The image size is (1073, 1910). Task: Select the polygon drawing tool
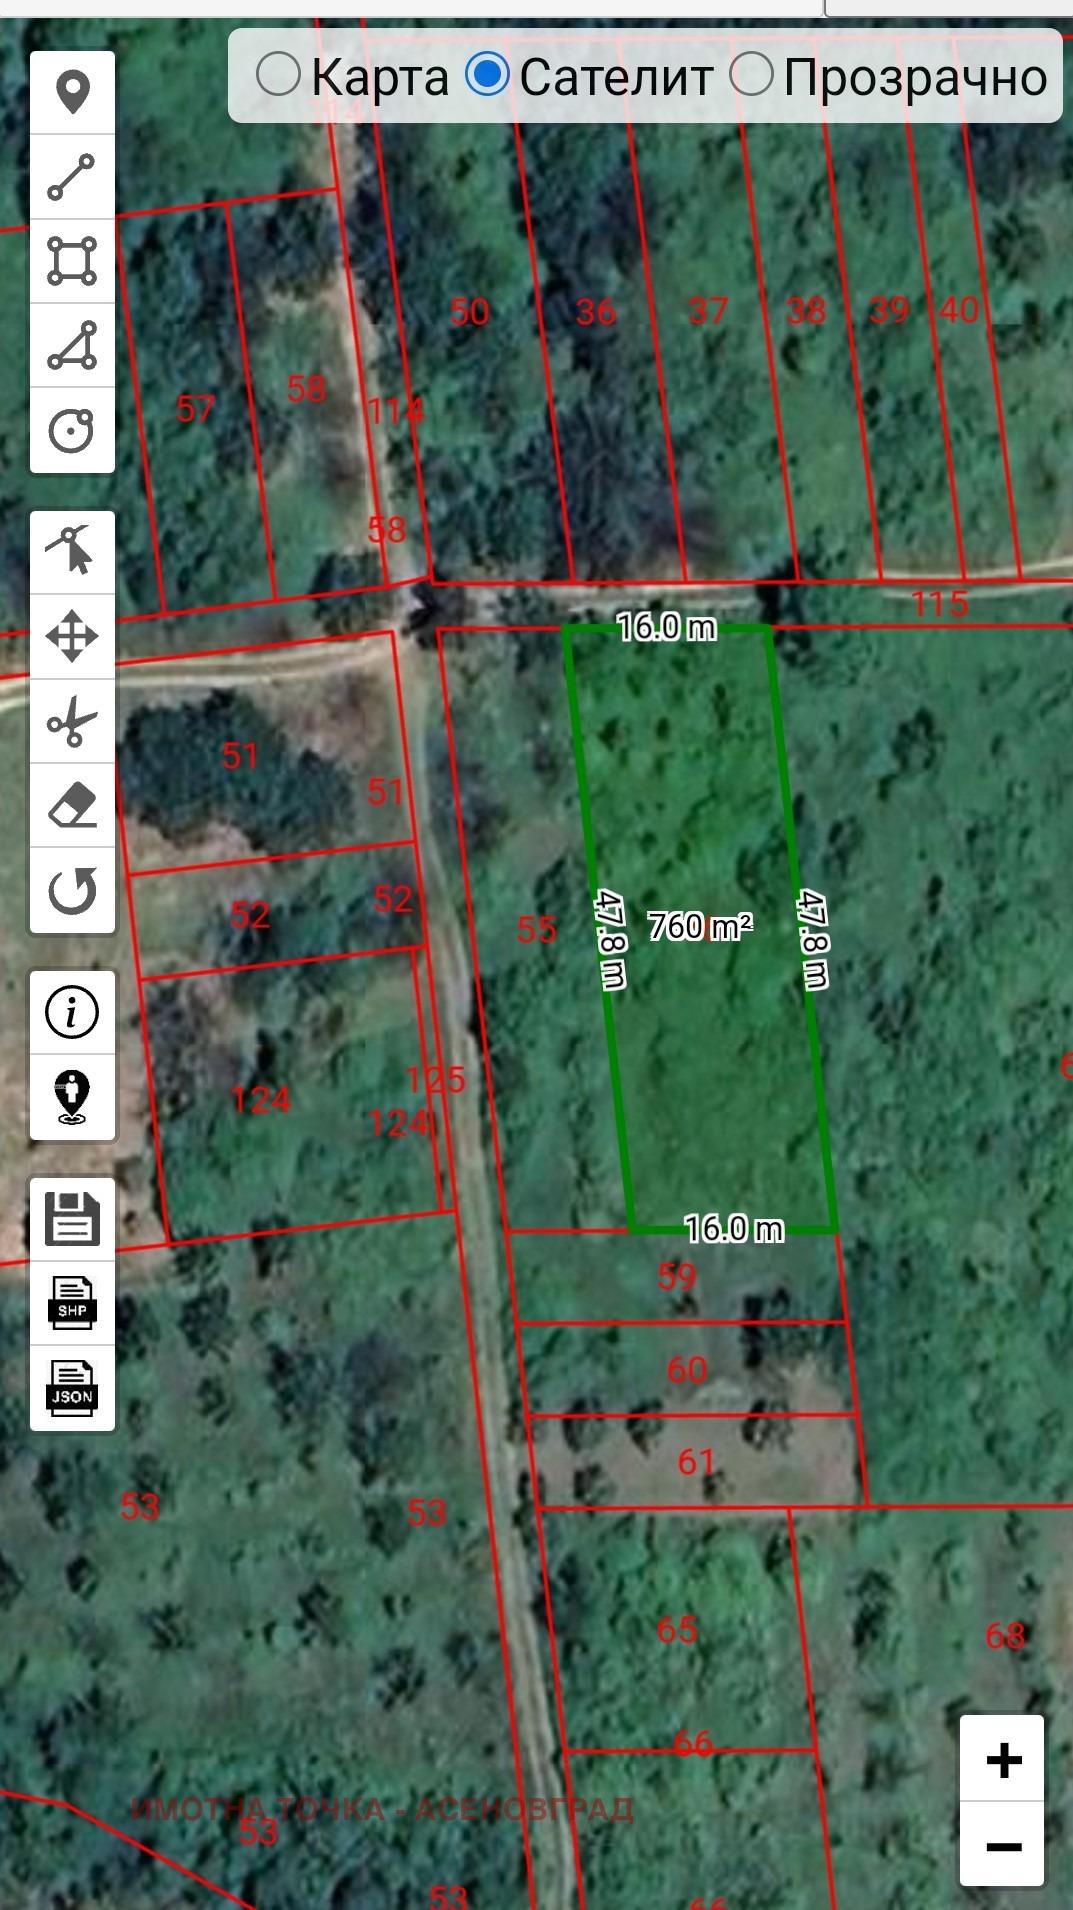[x=72, y=346]
